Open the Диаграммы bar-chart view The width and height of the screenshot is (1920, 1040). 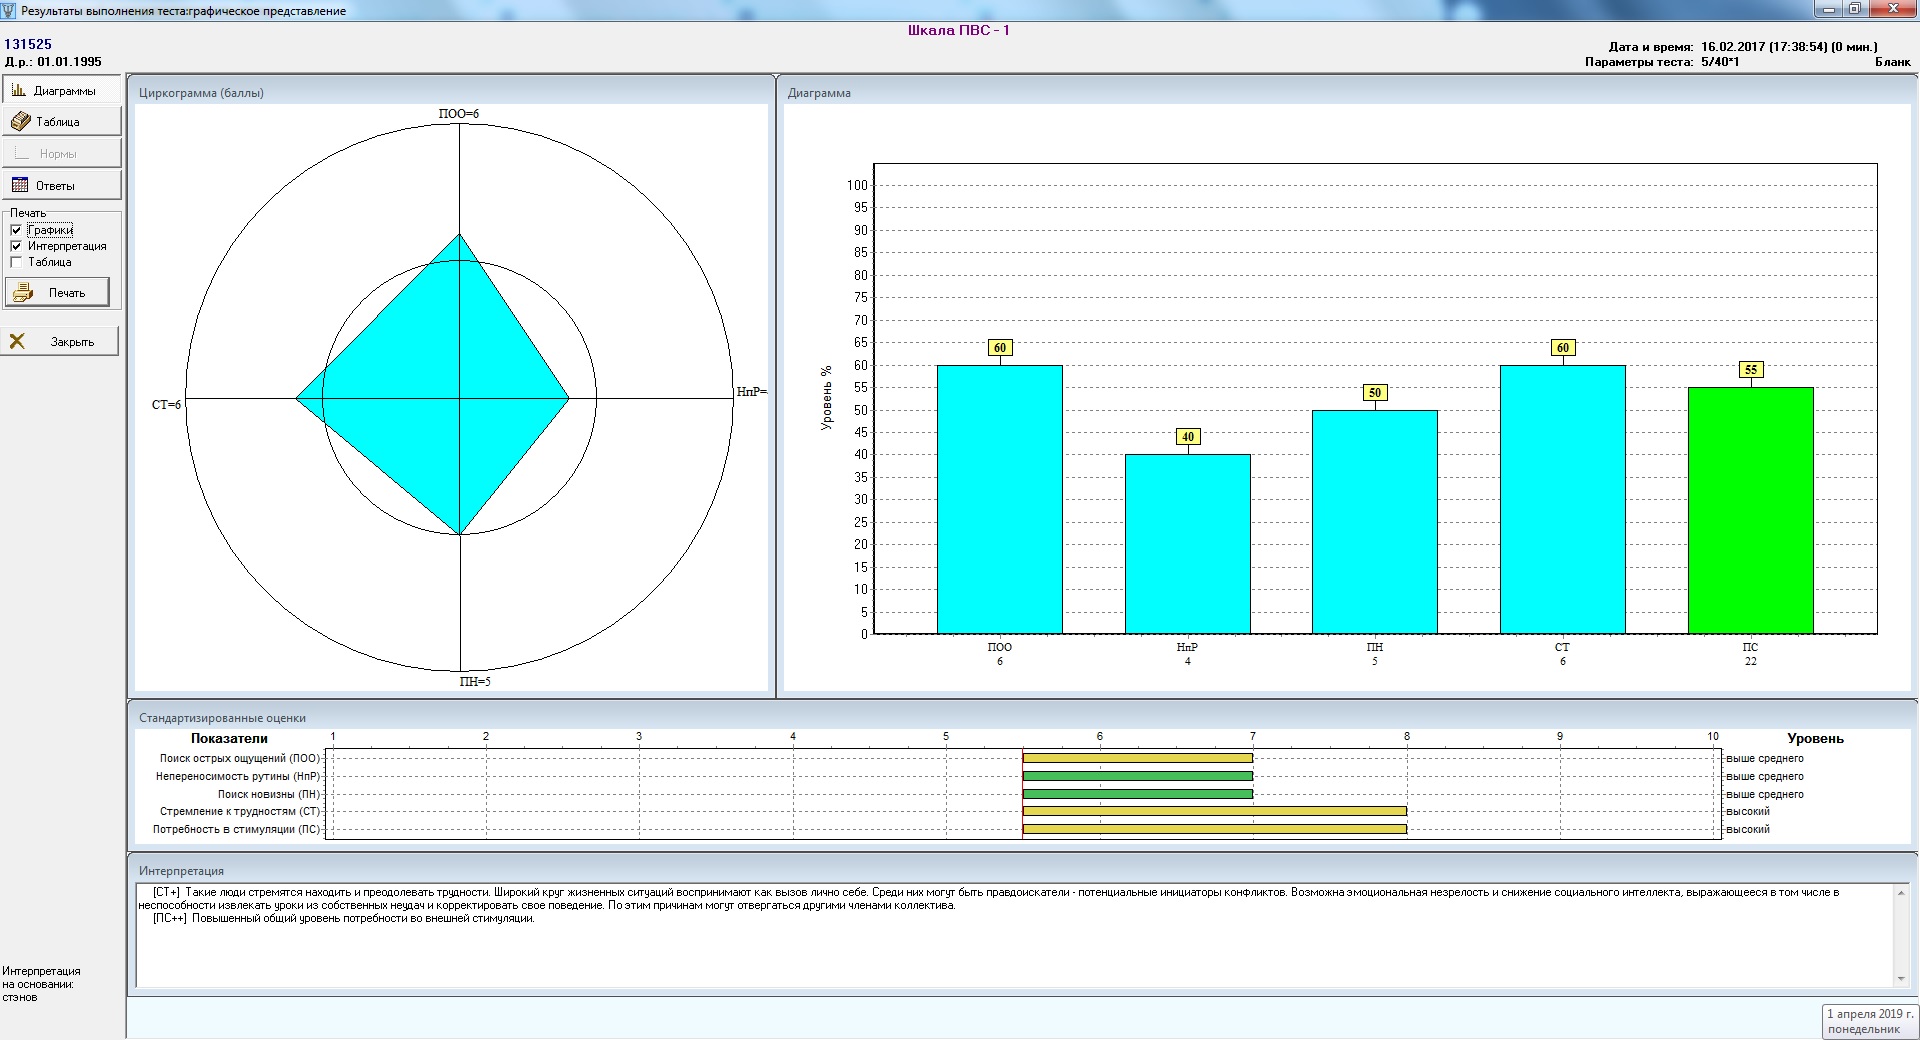point(62,90)
